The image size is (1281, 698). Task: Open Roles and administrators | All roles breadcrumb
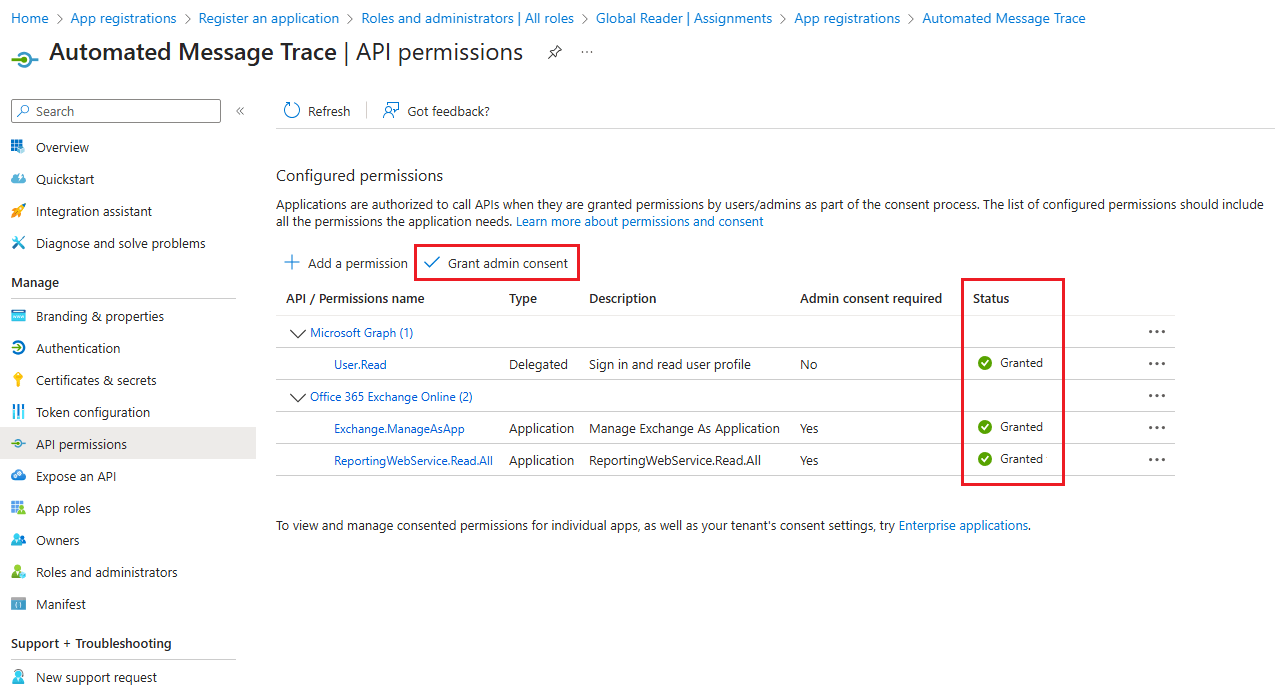[468, 18]
